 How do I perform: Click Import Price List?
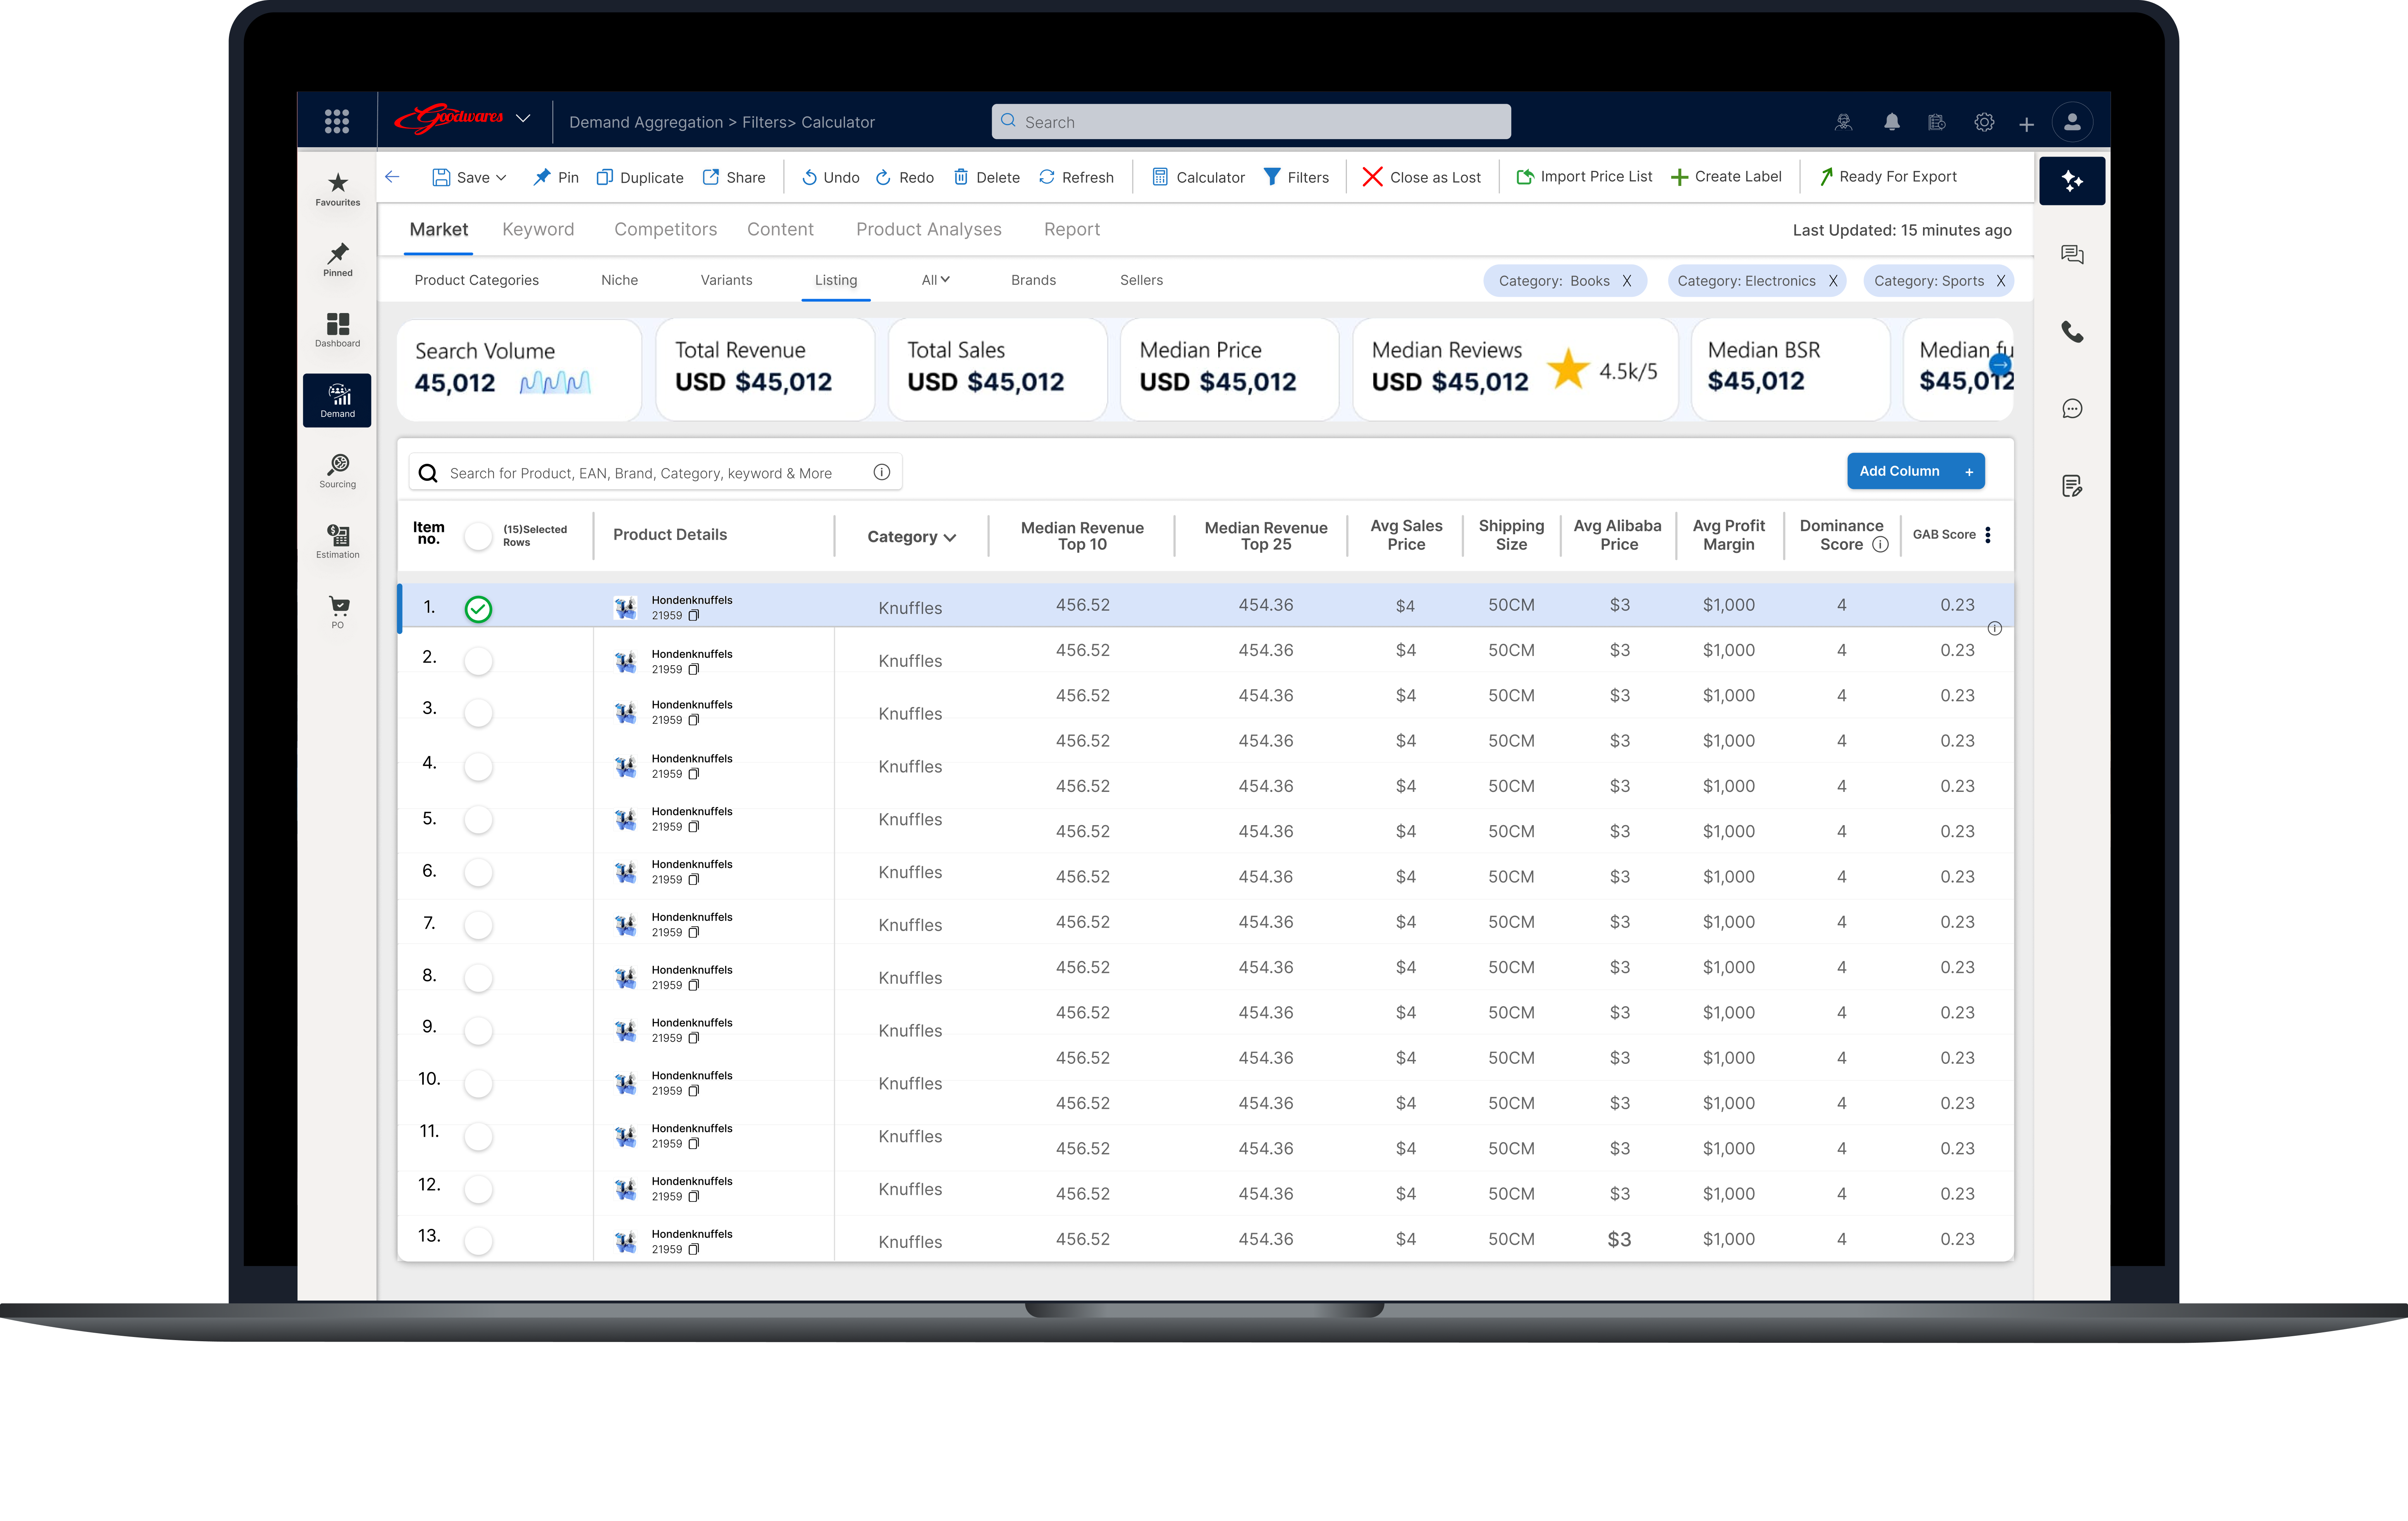coord(1584,177)
